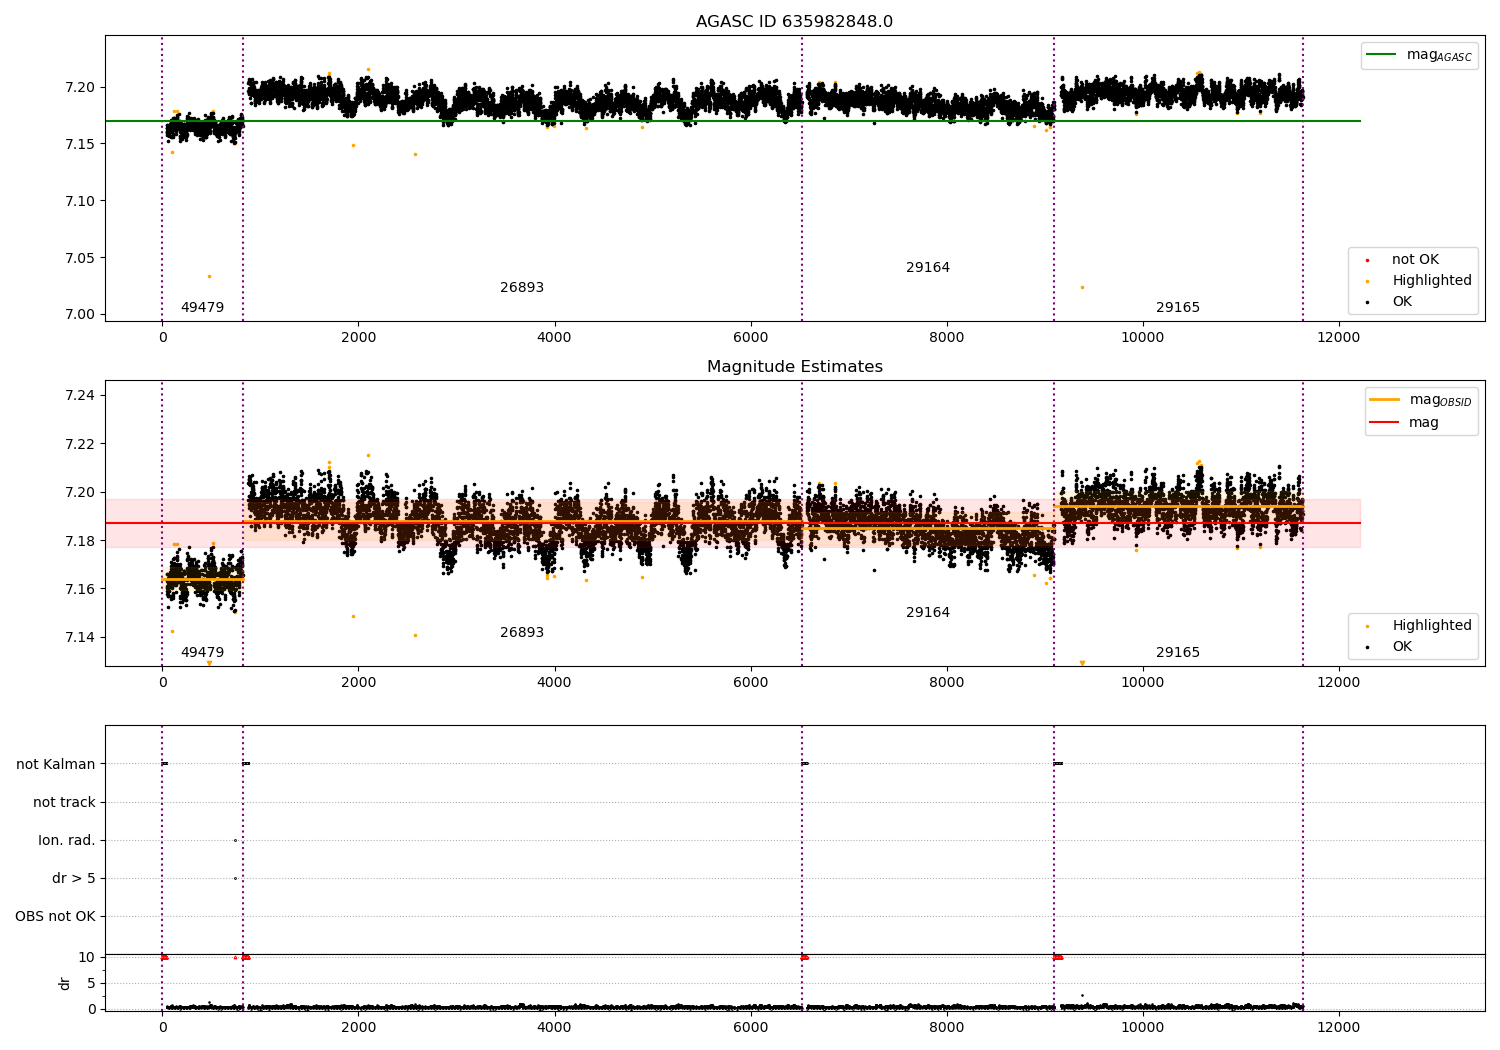Image resolution: width=1500 pixels, height=1050 pixels.
Task: Click the red 'mag' legend entry
Action: tap(1405, 423)
